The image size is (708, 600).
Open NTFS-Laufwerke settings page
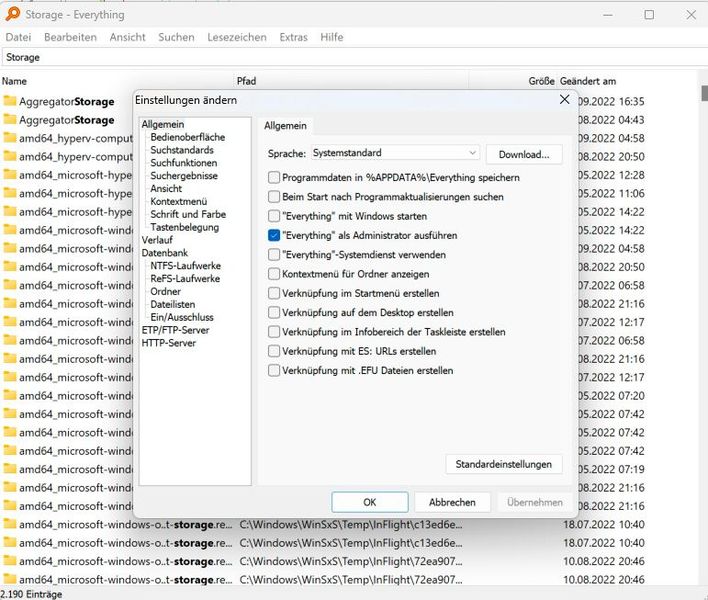[x=185, y=266]
